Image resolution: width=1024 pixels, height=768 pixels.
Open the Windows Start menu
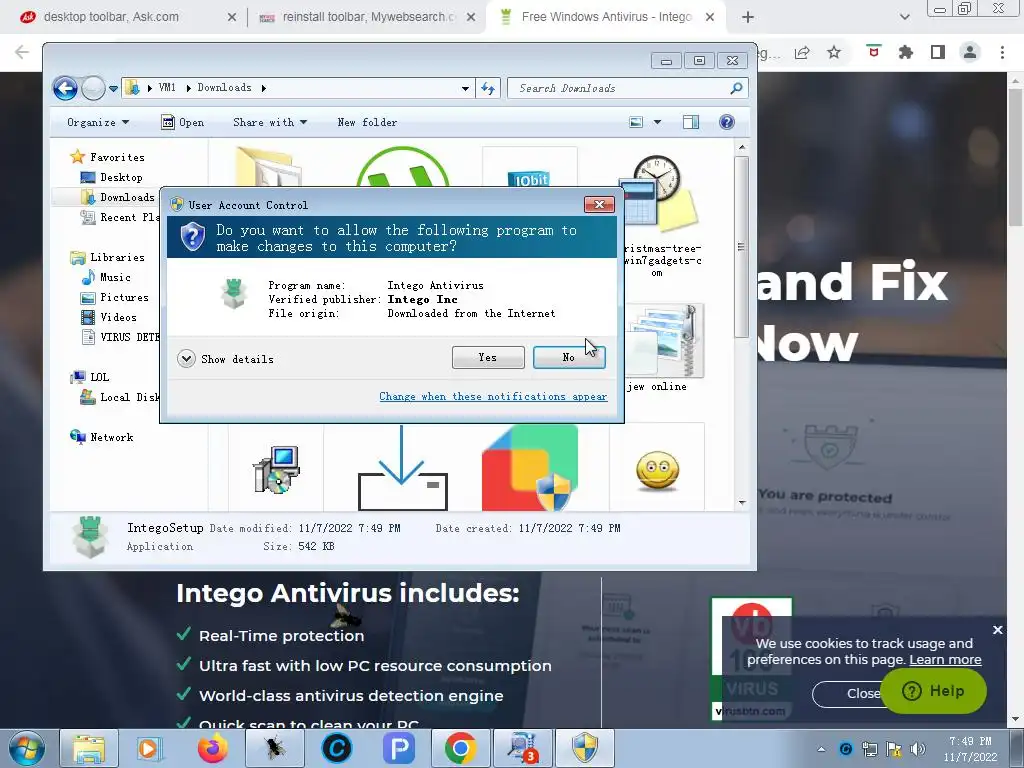coord(27,748)
